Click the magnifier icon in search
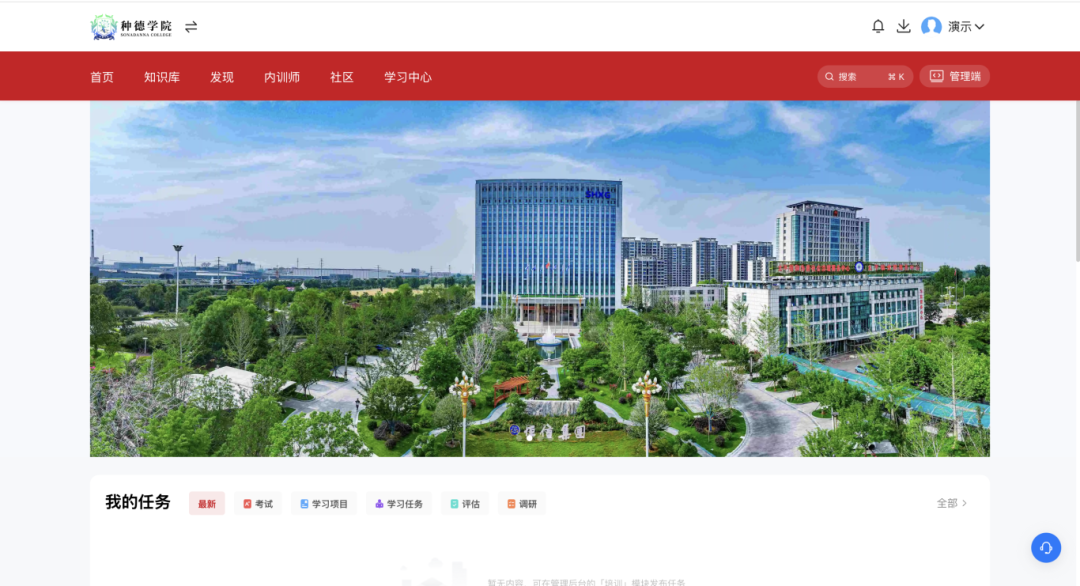 (x=830, y=77)
